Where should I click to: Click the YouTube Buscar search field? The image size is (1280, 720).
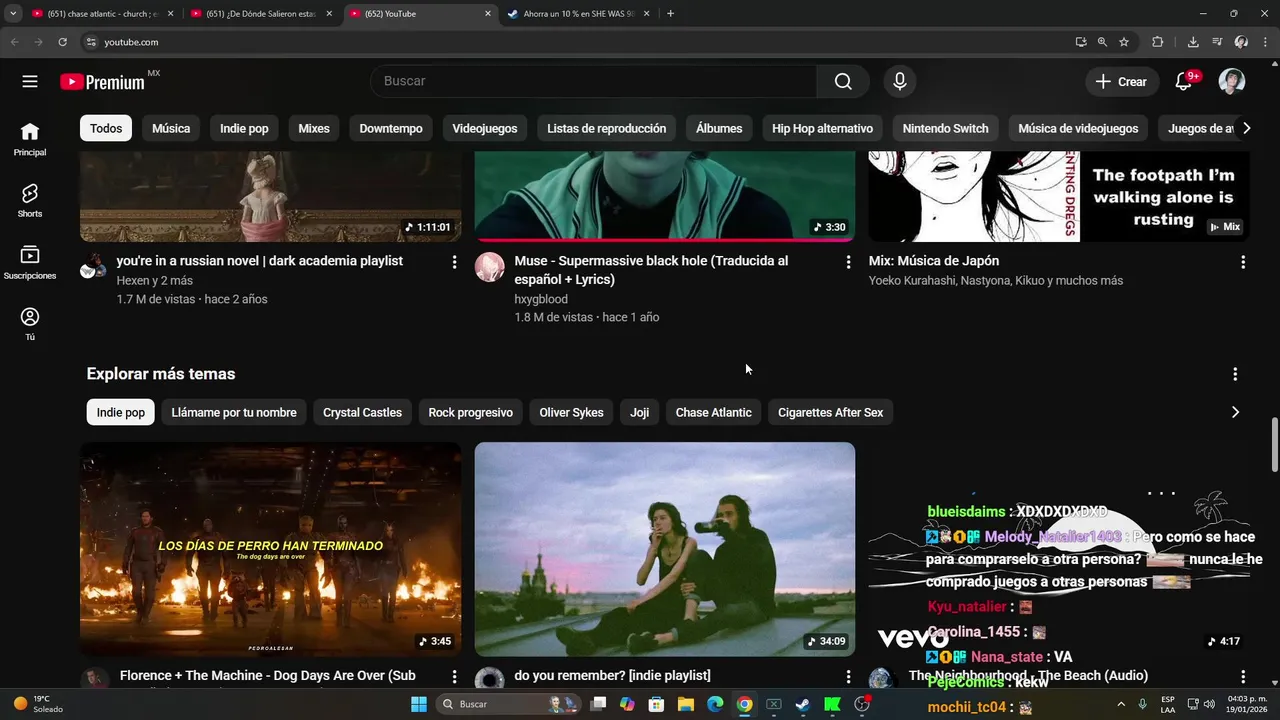(594, 82)
